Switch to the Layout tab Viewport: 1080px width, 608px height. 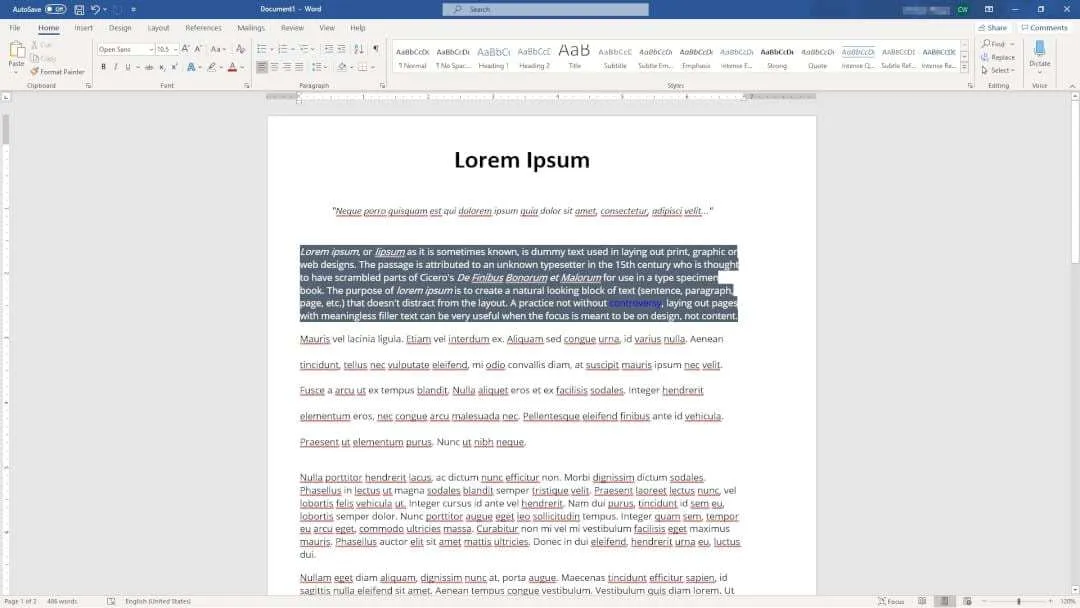click(x=158, y=28)
